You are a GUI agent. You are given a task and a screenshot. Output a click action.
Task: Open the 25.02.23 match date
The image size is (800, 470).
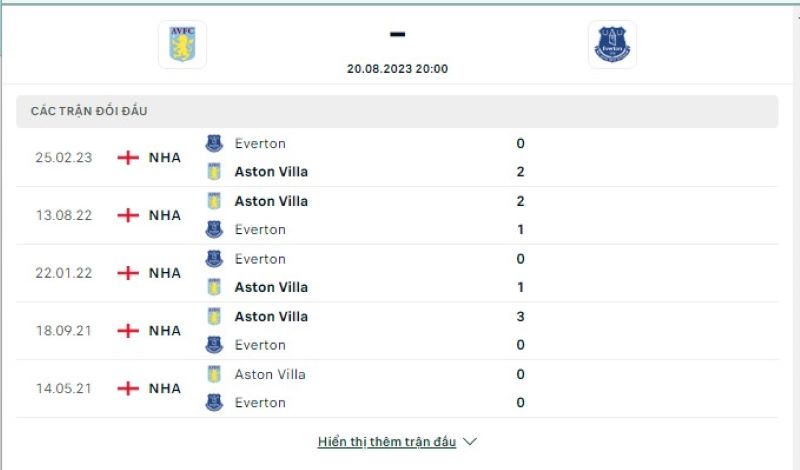pyautogui.click(x=64, y=157)
